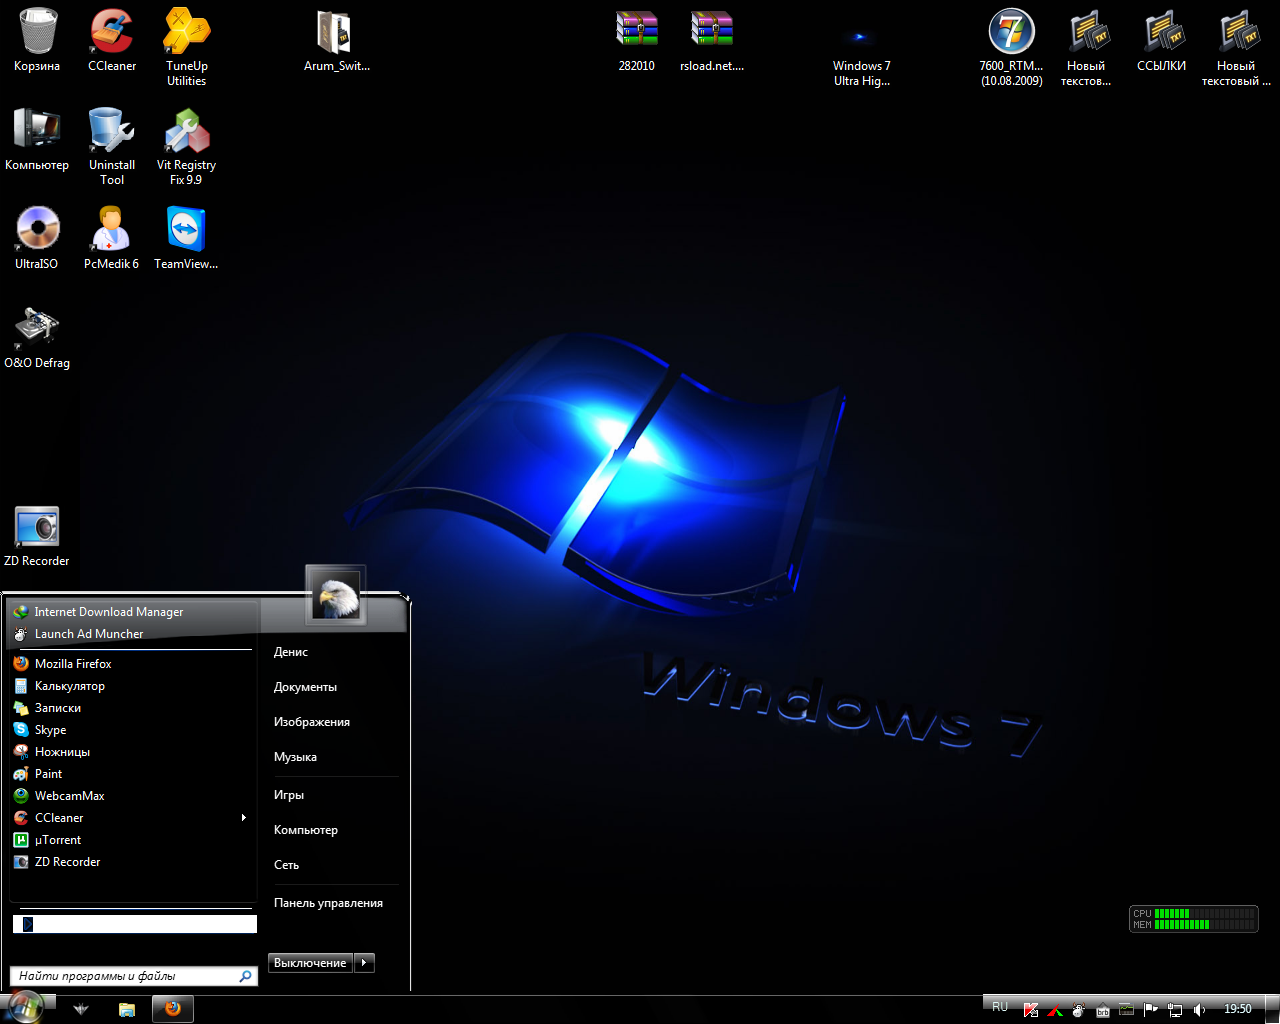Viewport: 1280px width, 1024px height.
Task: Open Калькулятор from Start menu
Action: coord(132,686)
